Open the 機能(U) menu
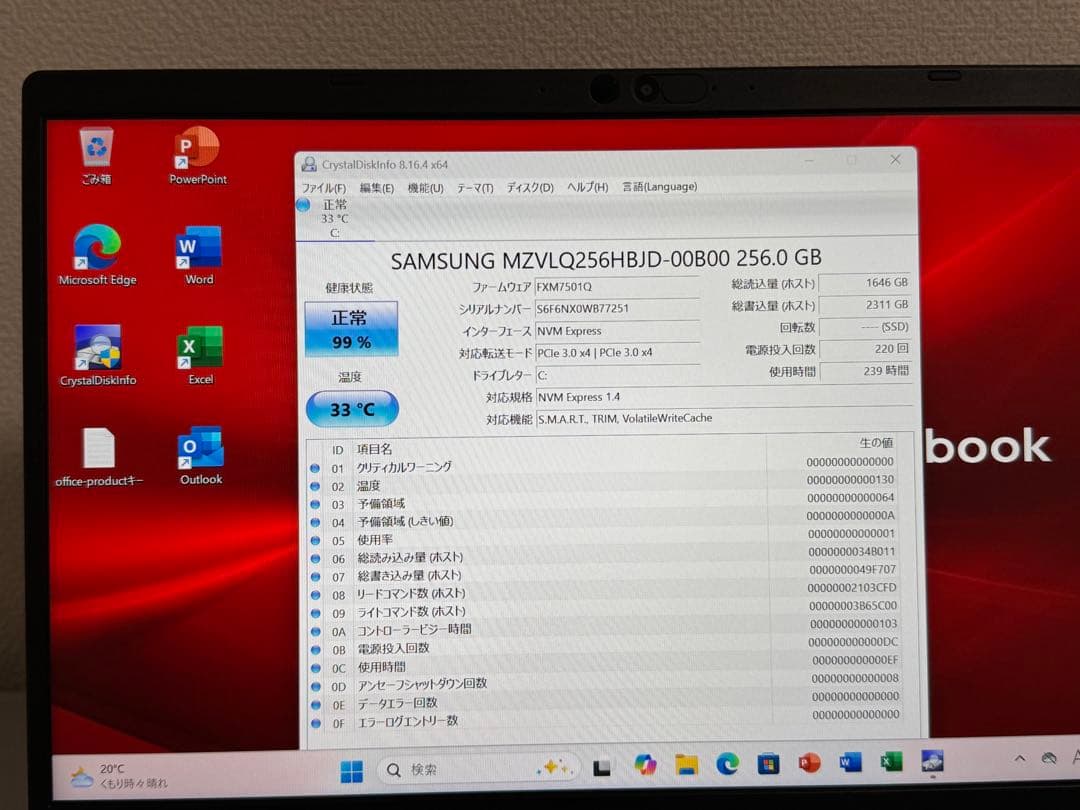This screenshot has height=810, width=1080. tap(423, 187)
